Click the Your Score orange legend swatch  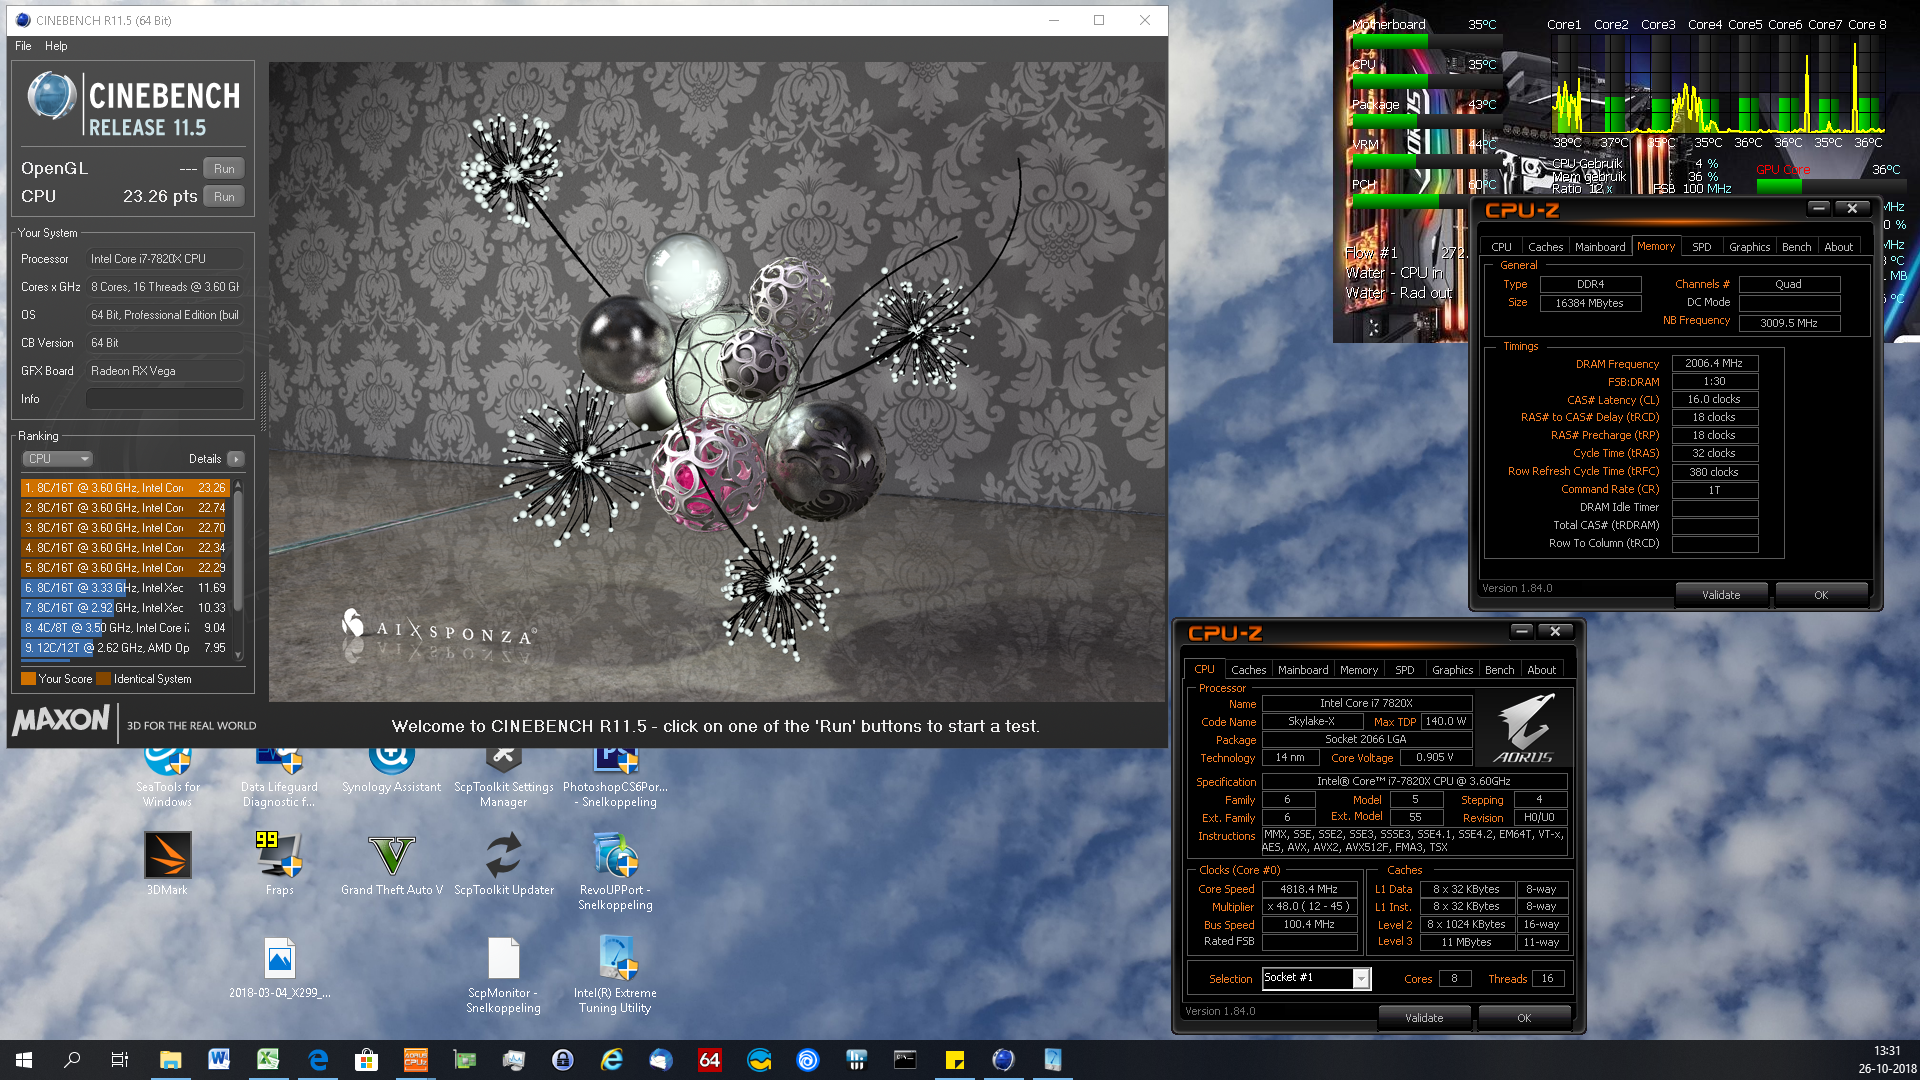pos(28,679)
